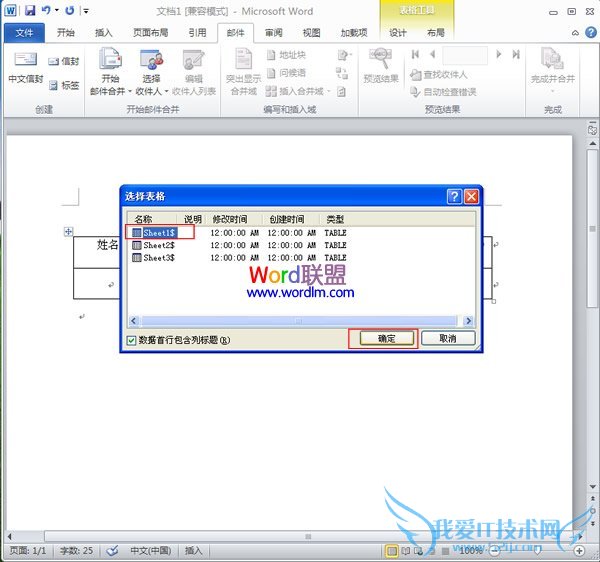The width and height of the screenshot is (600, 562).
Task: Go to previous record arrow icon
Action: tap(433, 54)
